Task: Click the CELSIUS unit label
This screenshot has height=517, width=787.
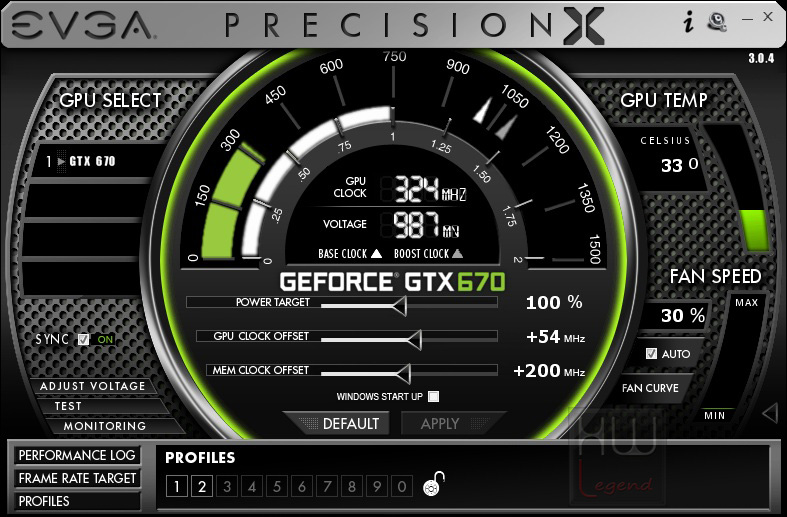Action: click(x=665, y=141)
